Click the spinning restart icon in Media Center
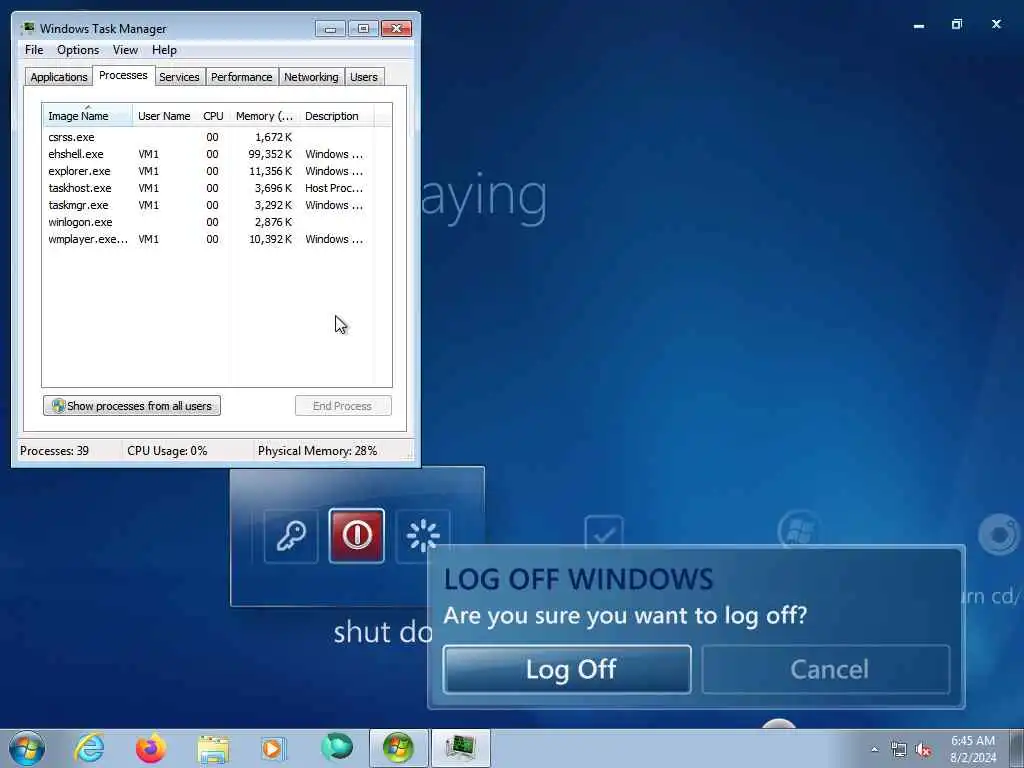 click(x=423, y=536)
